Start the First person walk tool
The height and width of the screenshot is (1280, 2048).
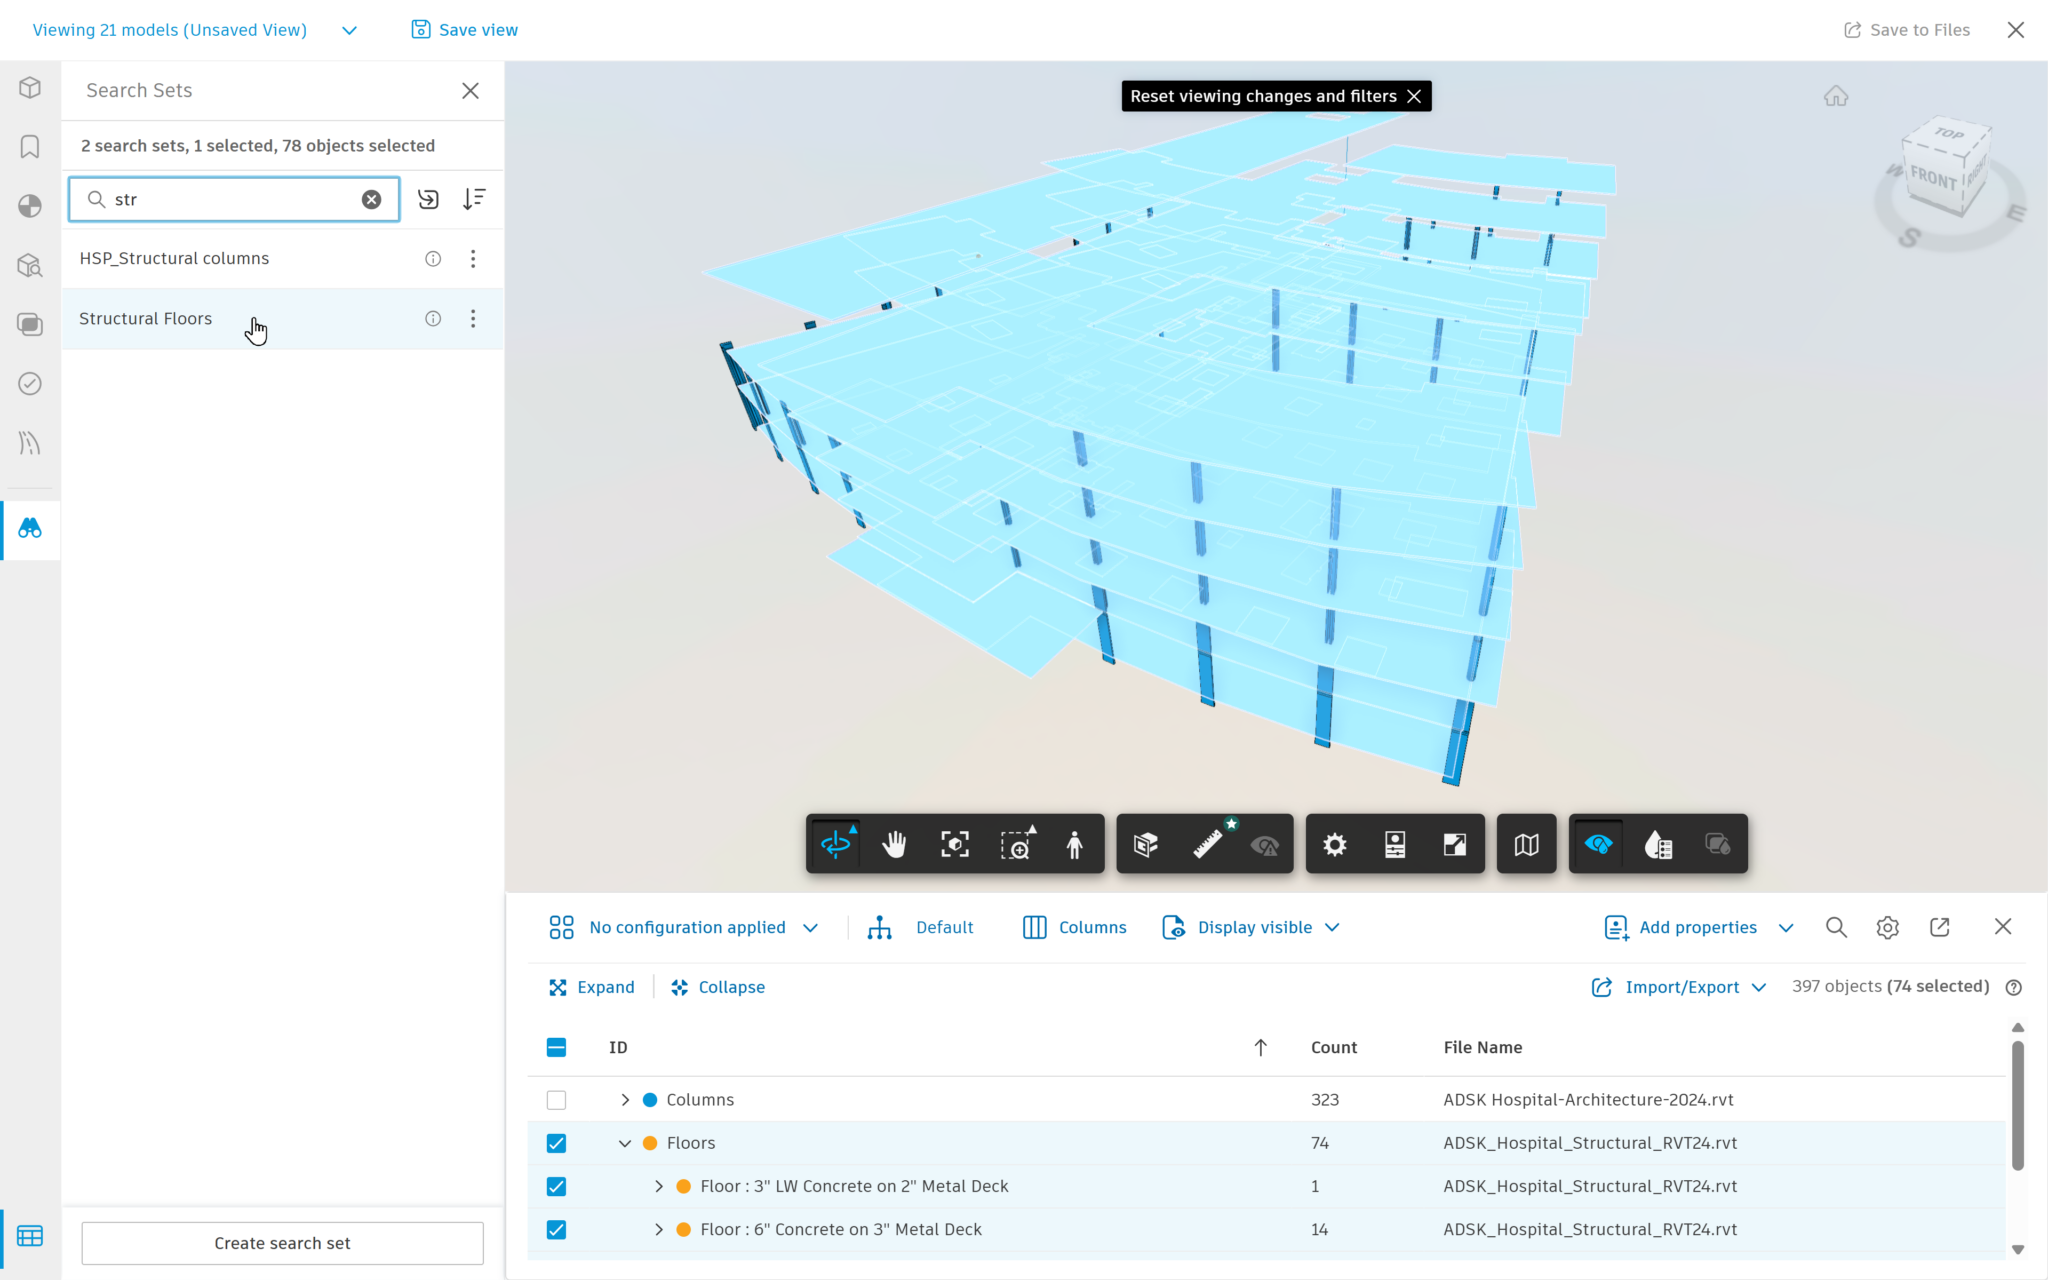click(1075, 845)
